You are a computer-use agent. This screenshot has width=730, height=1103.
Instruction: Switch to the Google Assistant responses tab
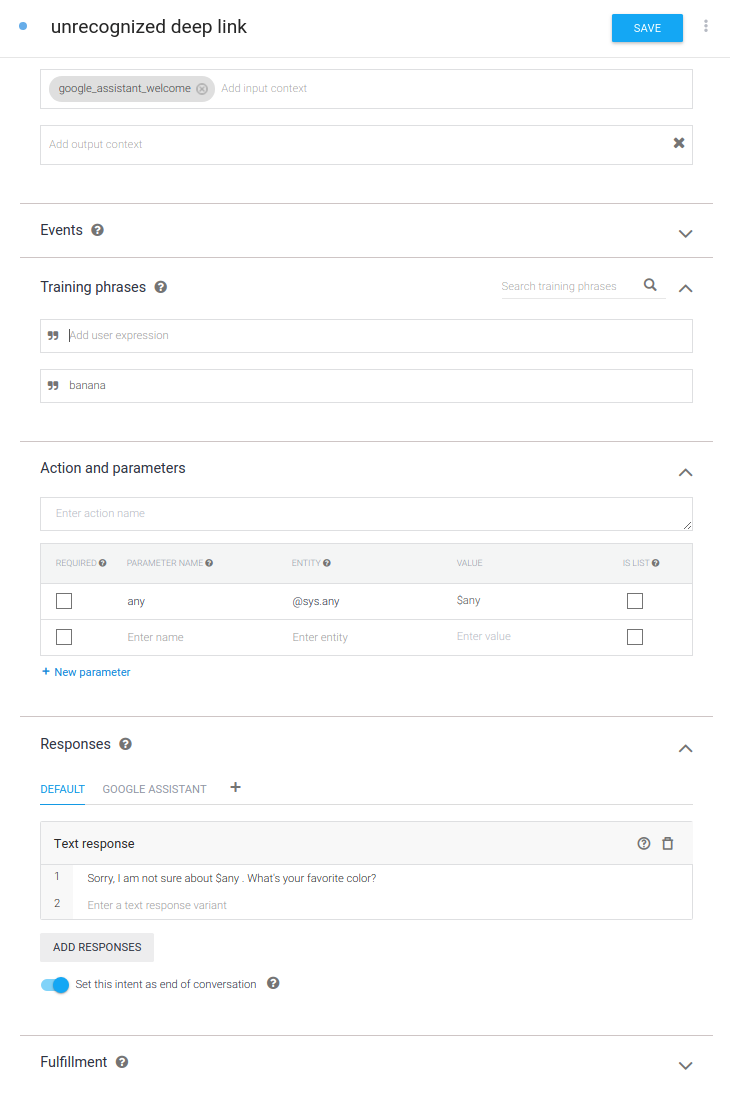[x=154, y=789]
